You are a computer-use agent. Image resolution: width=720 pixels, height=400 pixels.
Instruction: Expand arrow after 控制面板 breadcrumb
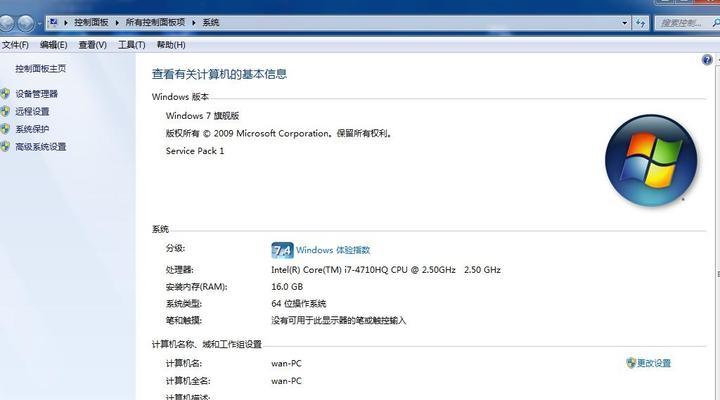click(x=117, y=23)
